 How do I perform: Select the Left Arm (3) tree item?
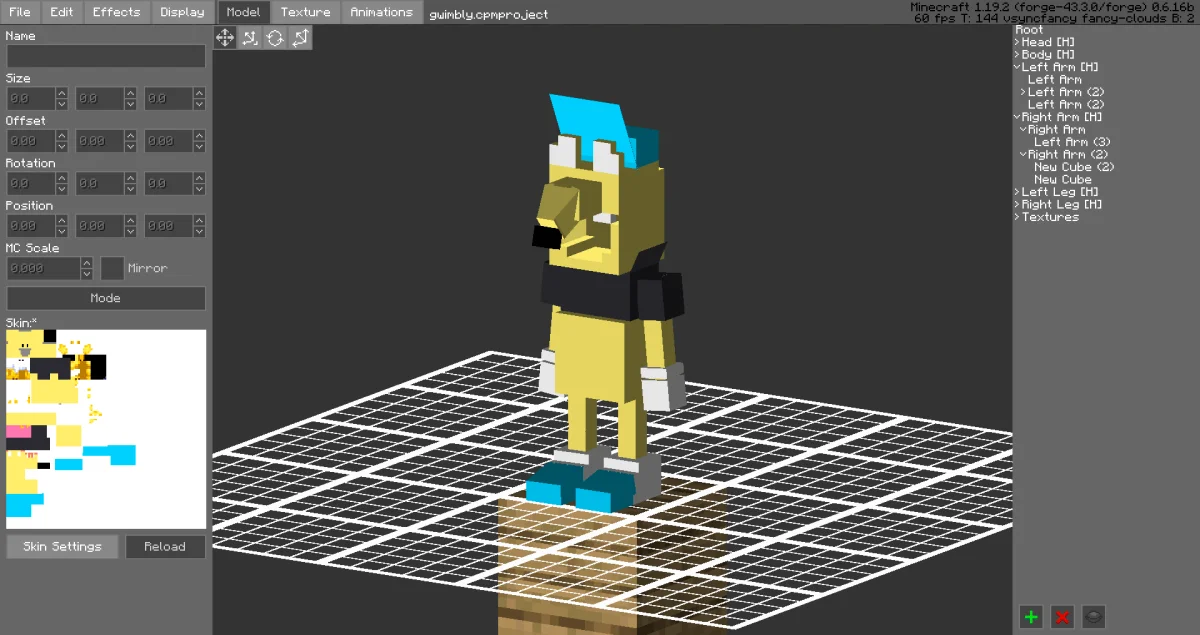pos(1072,142)
